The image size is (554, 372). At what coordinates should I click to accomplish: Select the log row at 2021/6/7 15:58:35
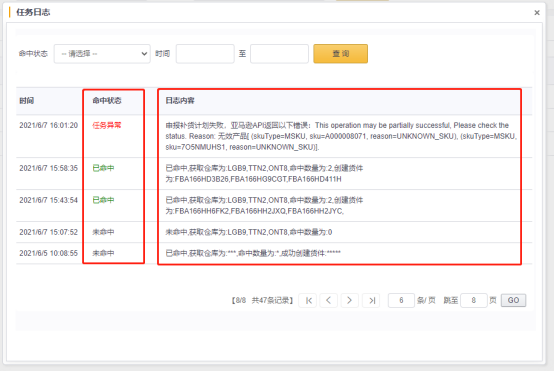(274, 173)
